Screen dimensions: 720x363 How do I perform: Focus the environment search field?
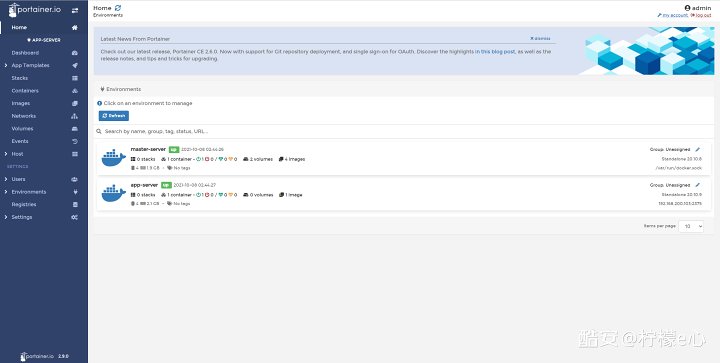tap(404, 131)
